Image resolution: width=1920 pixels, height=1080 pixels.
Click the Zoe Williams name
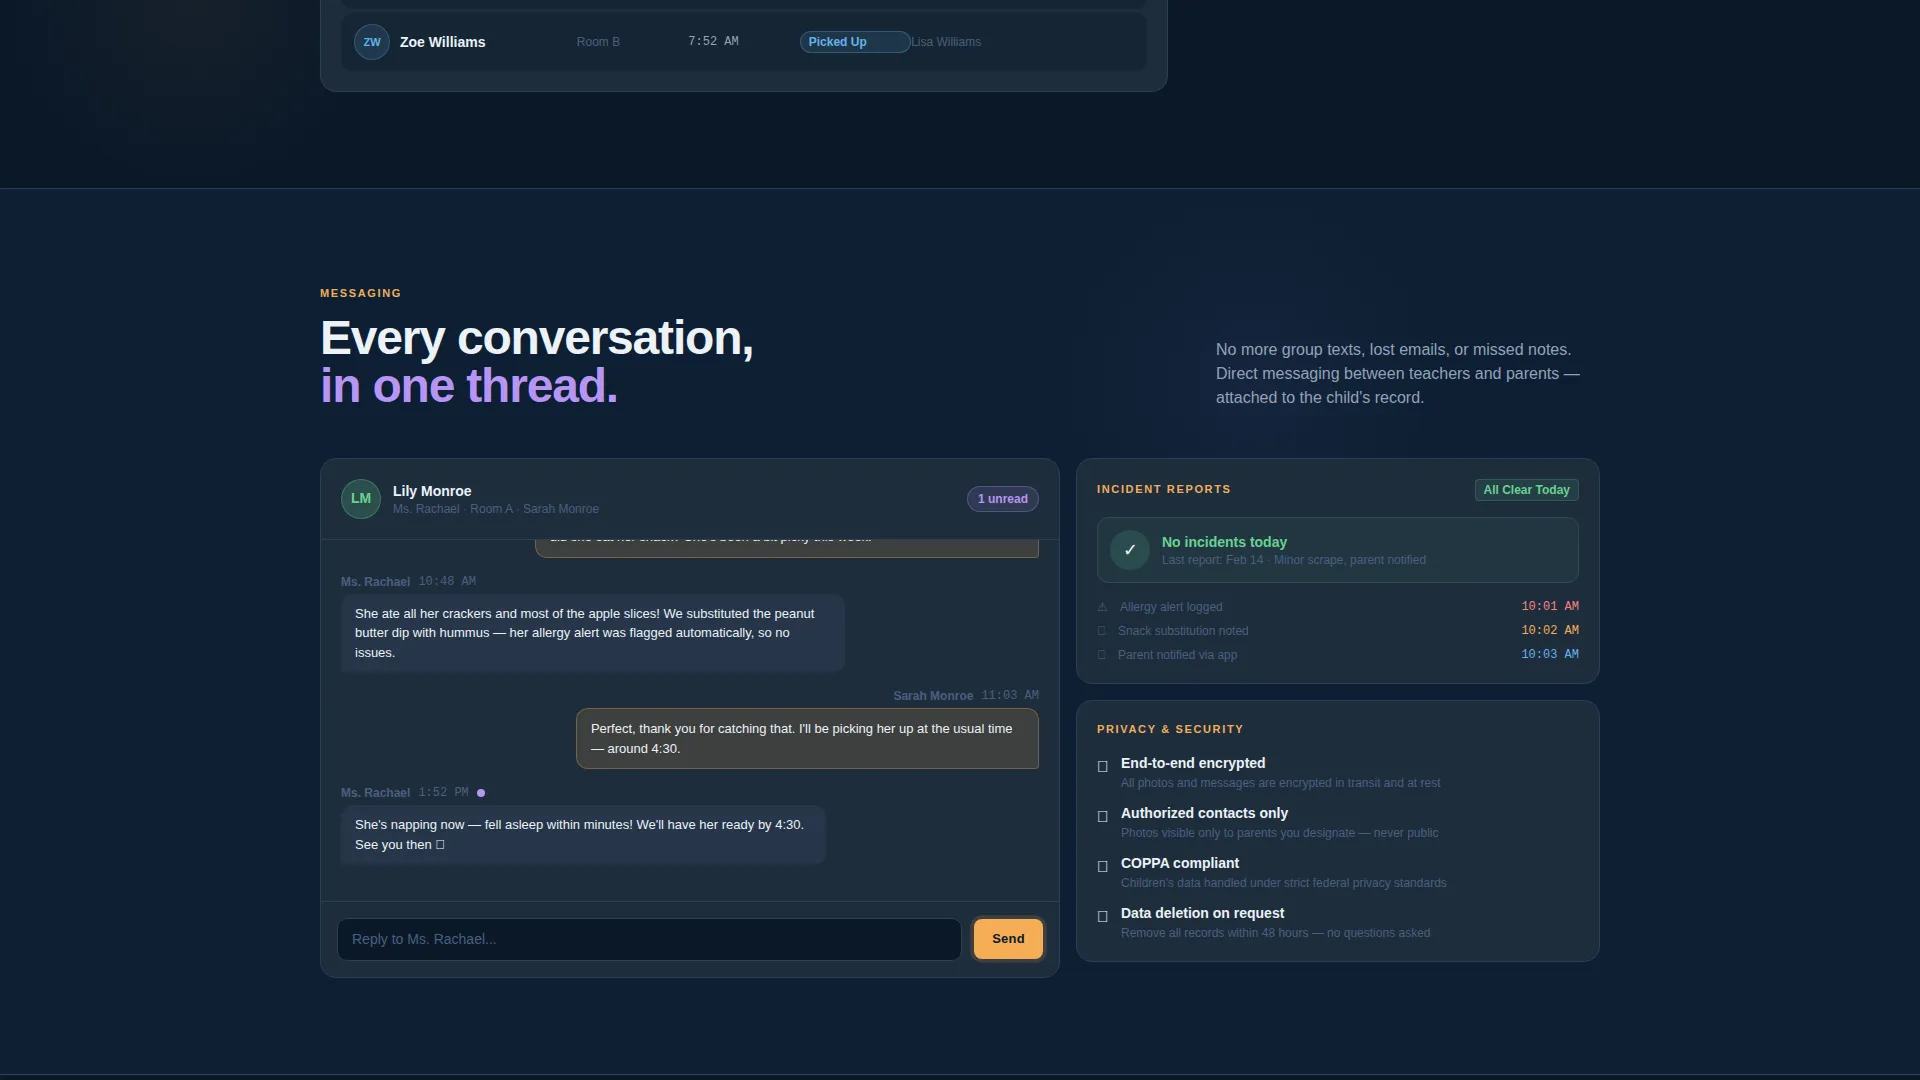click(x=442, y=42)
